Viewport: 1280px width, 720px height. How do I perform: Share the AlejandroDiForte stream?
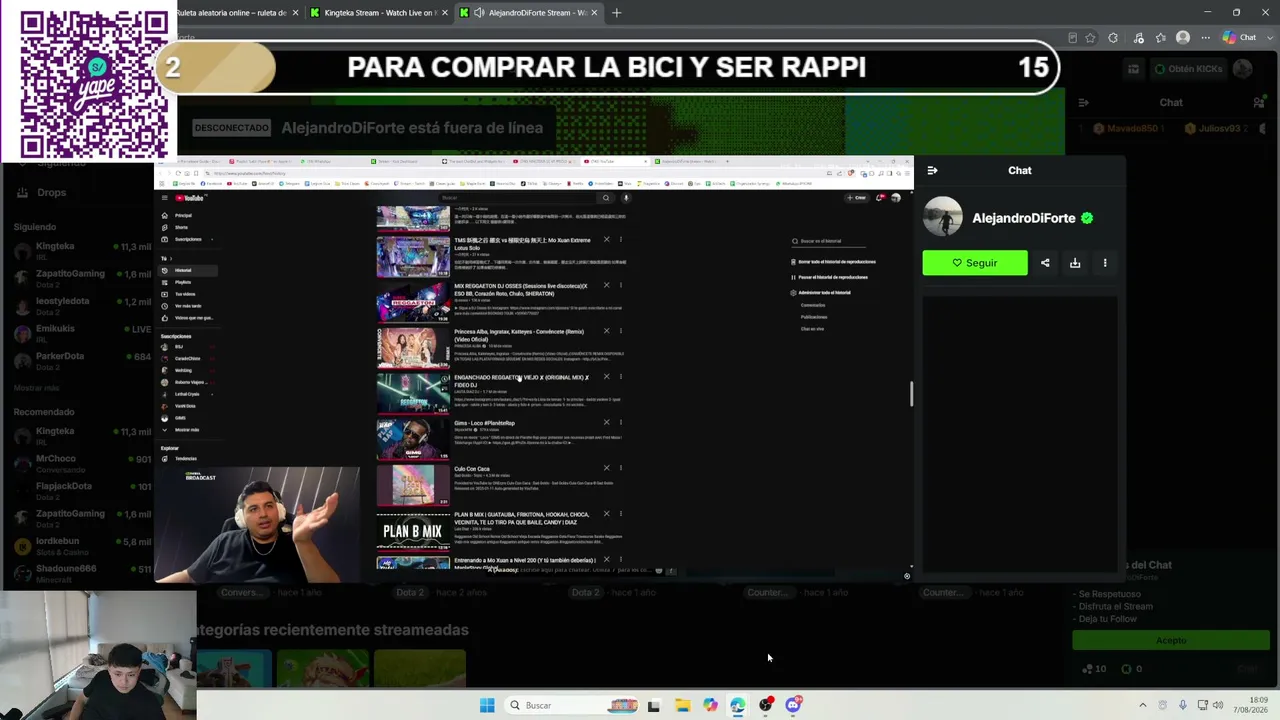pyautogui.click(x=1045, y=263)
